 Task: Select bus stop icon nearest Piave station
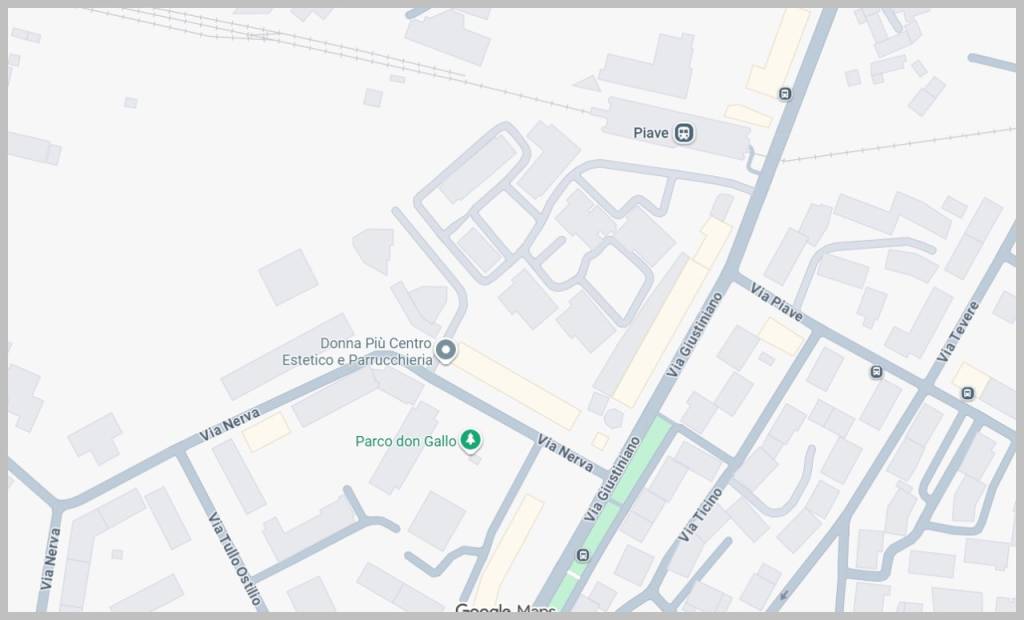click(785, 94)
